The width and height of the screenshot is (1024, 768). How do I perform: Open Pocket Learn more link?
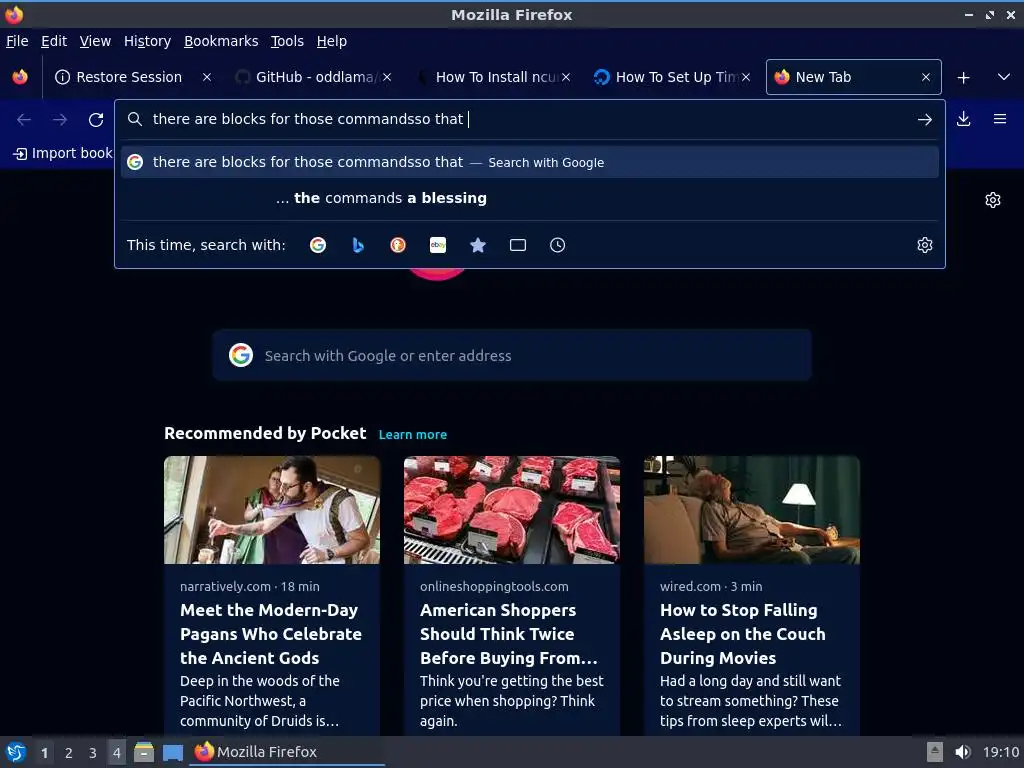pos(413,435)
